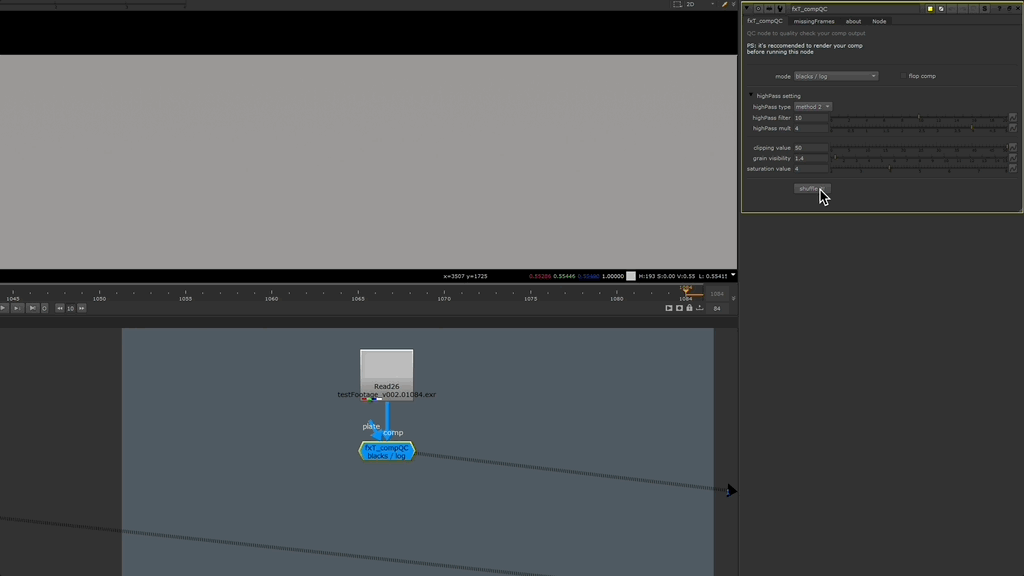Switch to the missingFrames tab
This screenshot has width=1024, height=576.
(814, 21)
